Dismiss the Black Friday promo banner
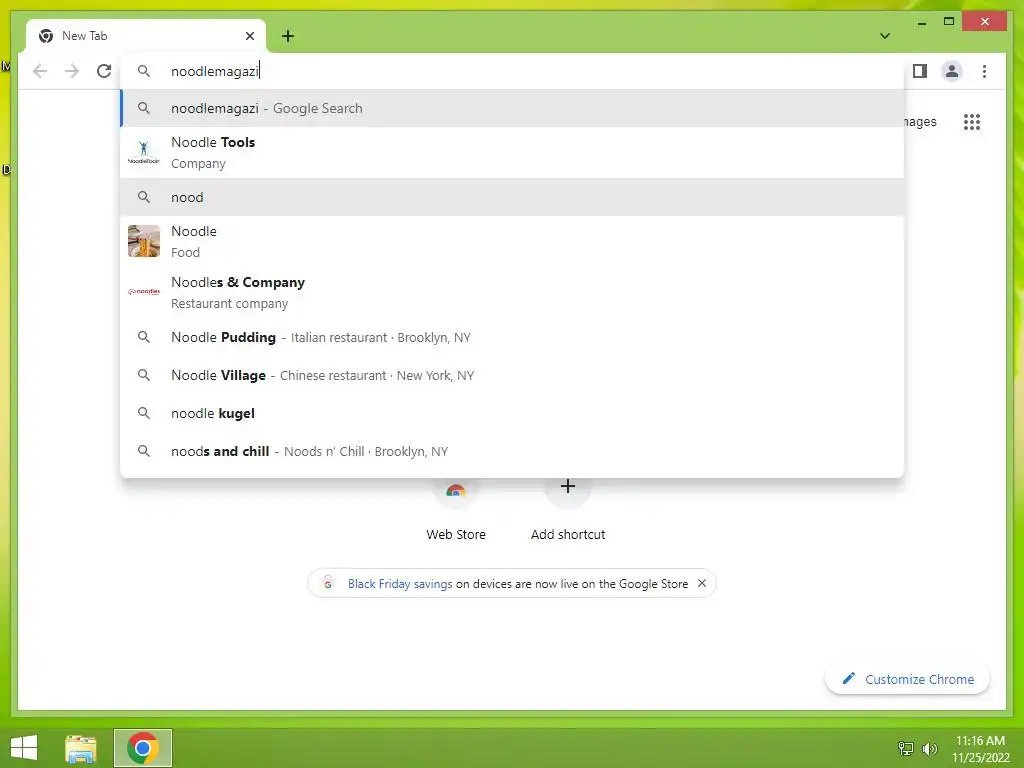 click(x=702, y=583)
